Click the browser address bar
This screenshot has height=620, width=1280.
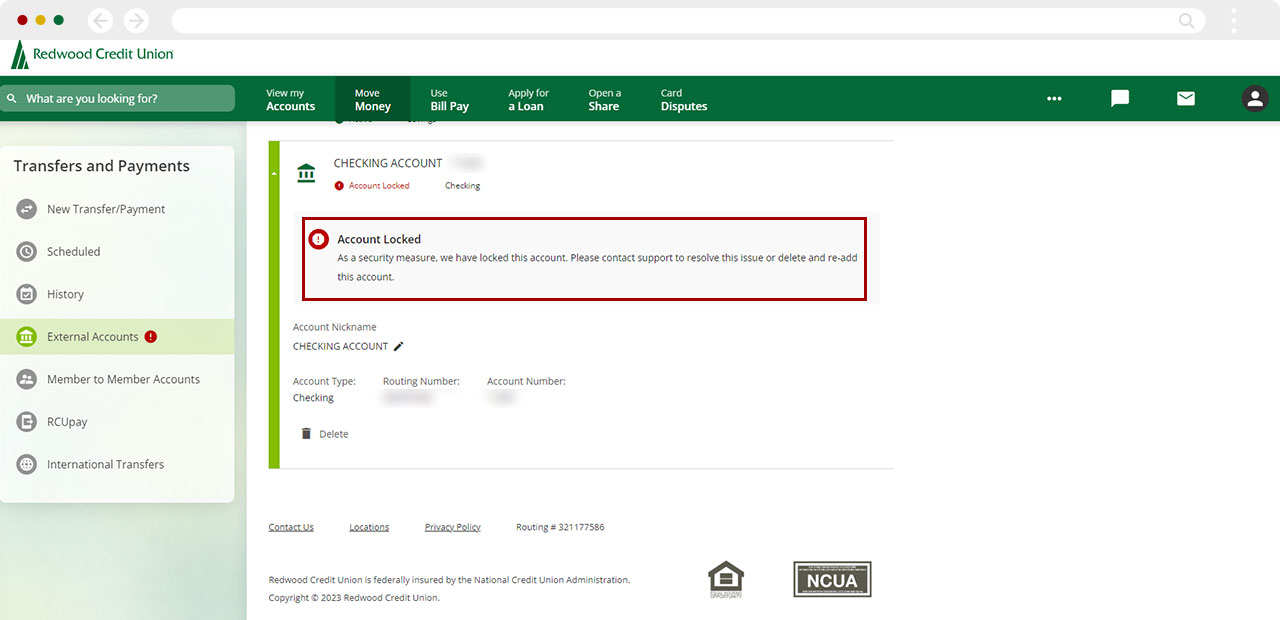tap(688, 20)
